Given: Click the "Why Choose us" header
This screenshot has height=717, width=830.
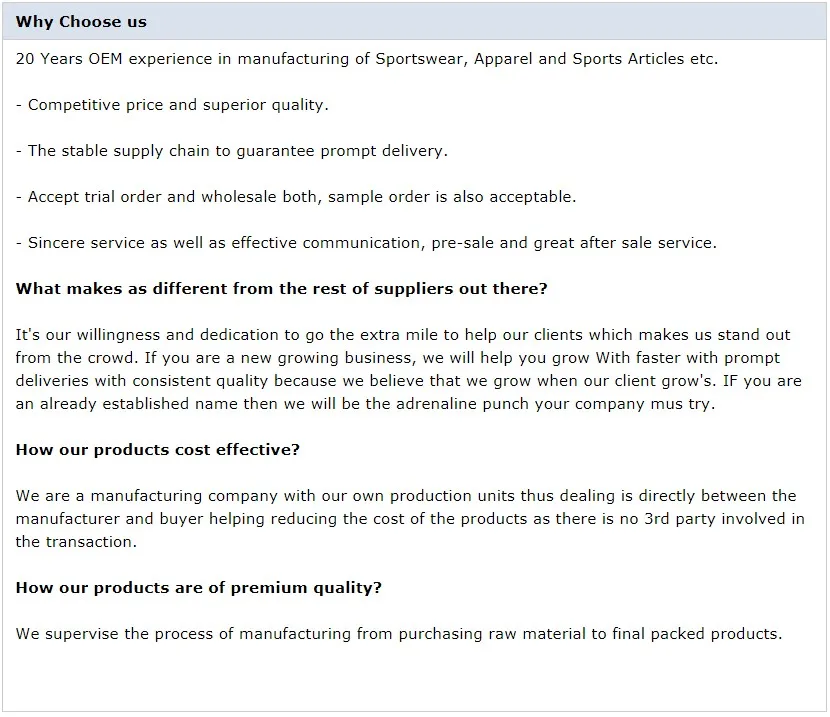Looking at the screenshot, I should 81,22.
